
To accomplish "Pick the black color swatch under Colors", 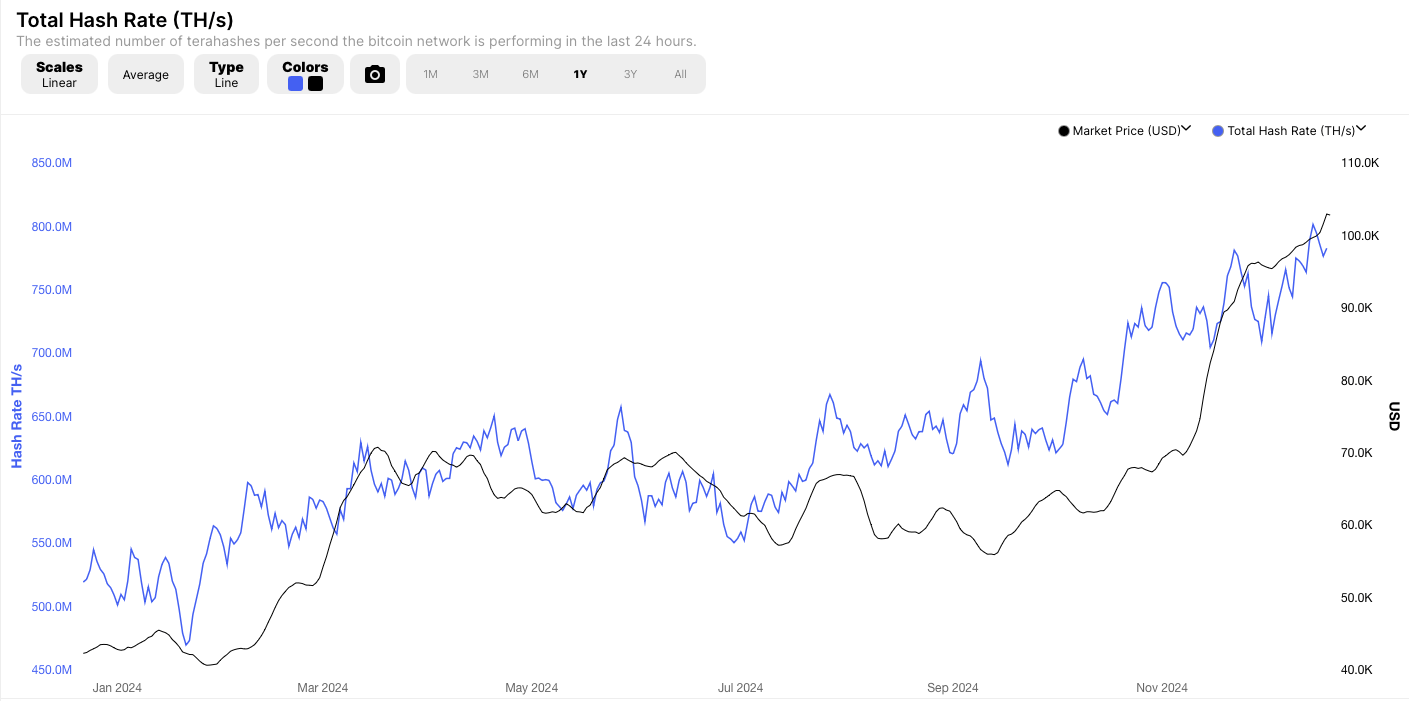I will point(316,84).
